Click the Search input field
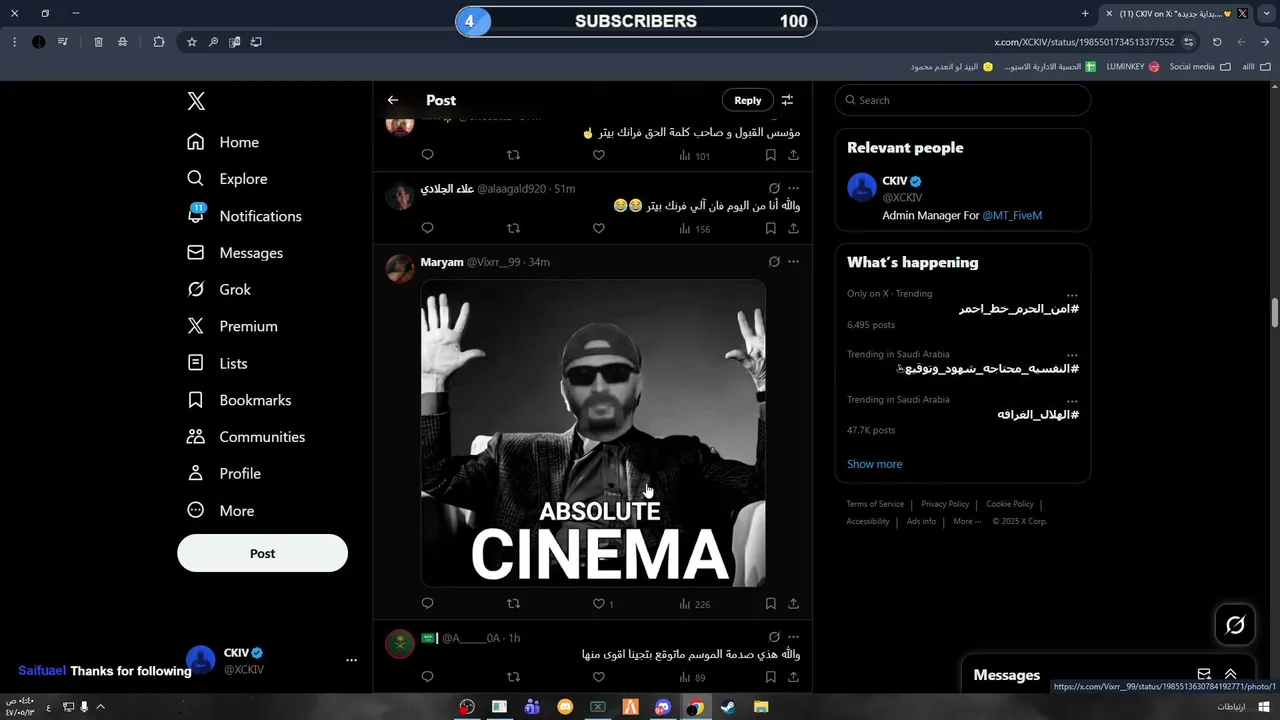Viewport: 1280px width, 720px height. [963, 100]
